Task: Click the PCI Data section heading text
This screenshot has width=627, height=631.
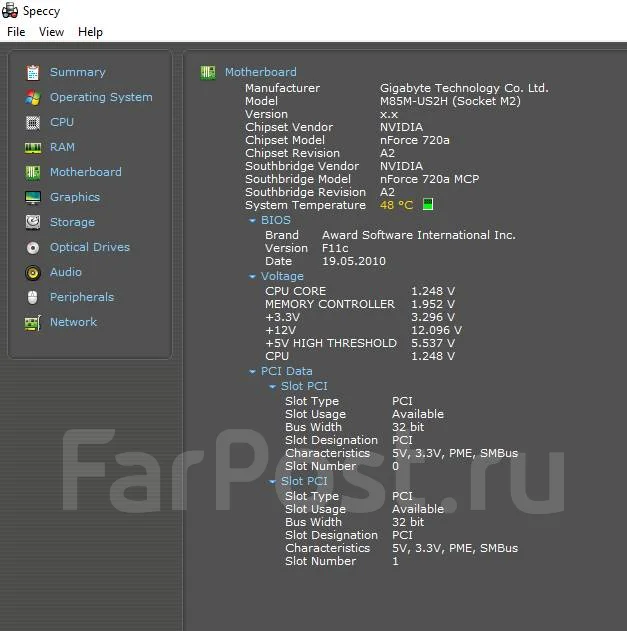Action: coord(287,371)
